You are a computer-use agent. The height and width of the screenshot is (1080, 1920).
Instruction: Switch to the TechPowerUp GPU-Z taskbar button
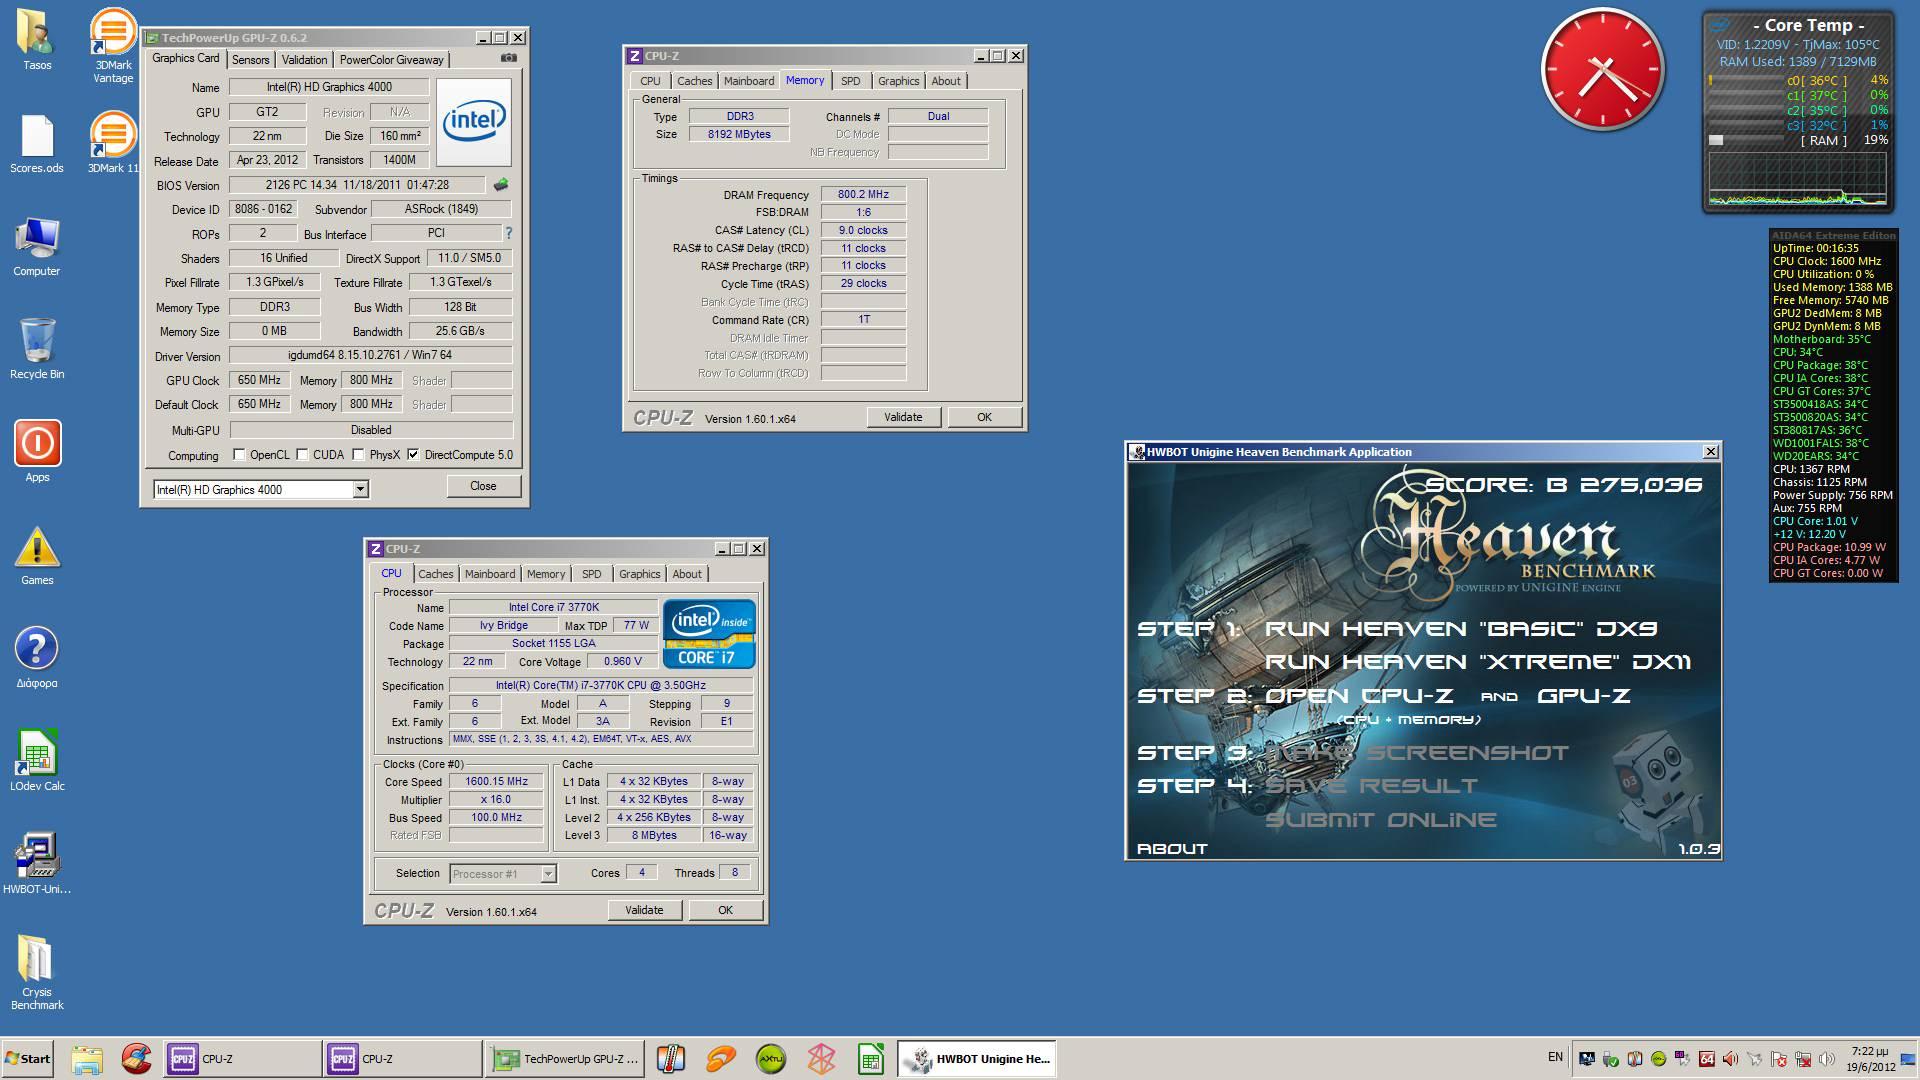pyautogui.click(x=566, y=1059)
